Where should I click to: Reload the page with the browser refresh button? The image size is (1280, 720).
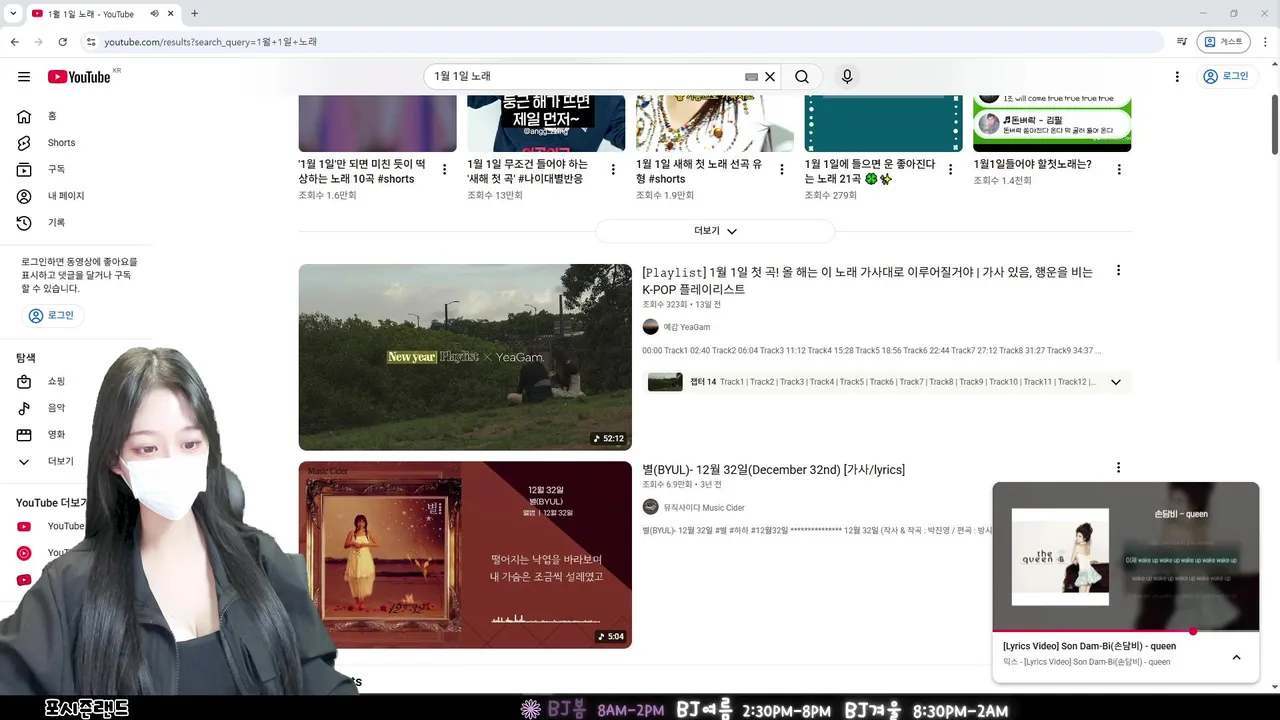[62, 42]
